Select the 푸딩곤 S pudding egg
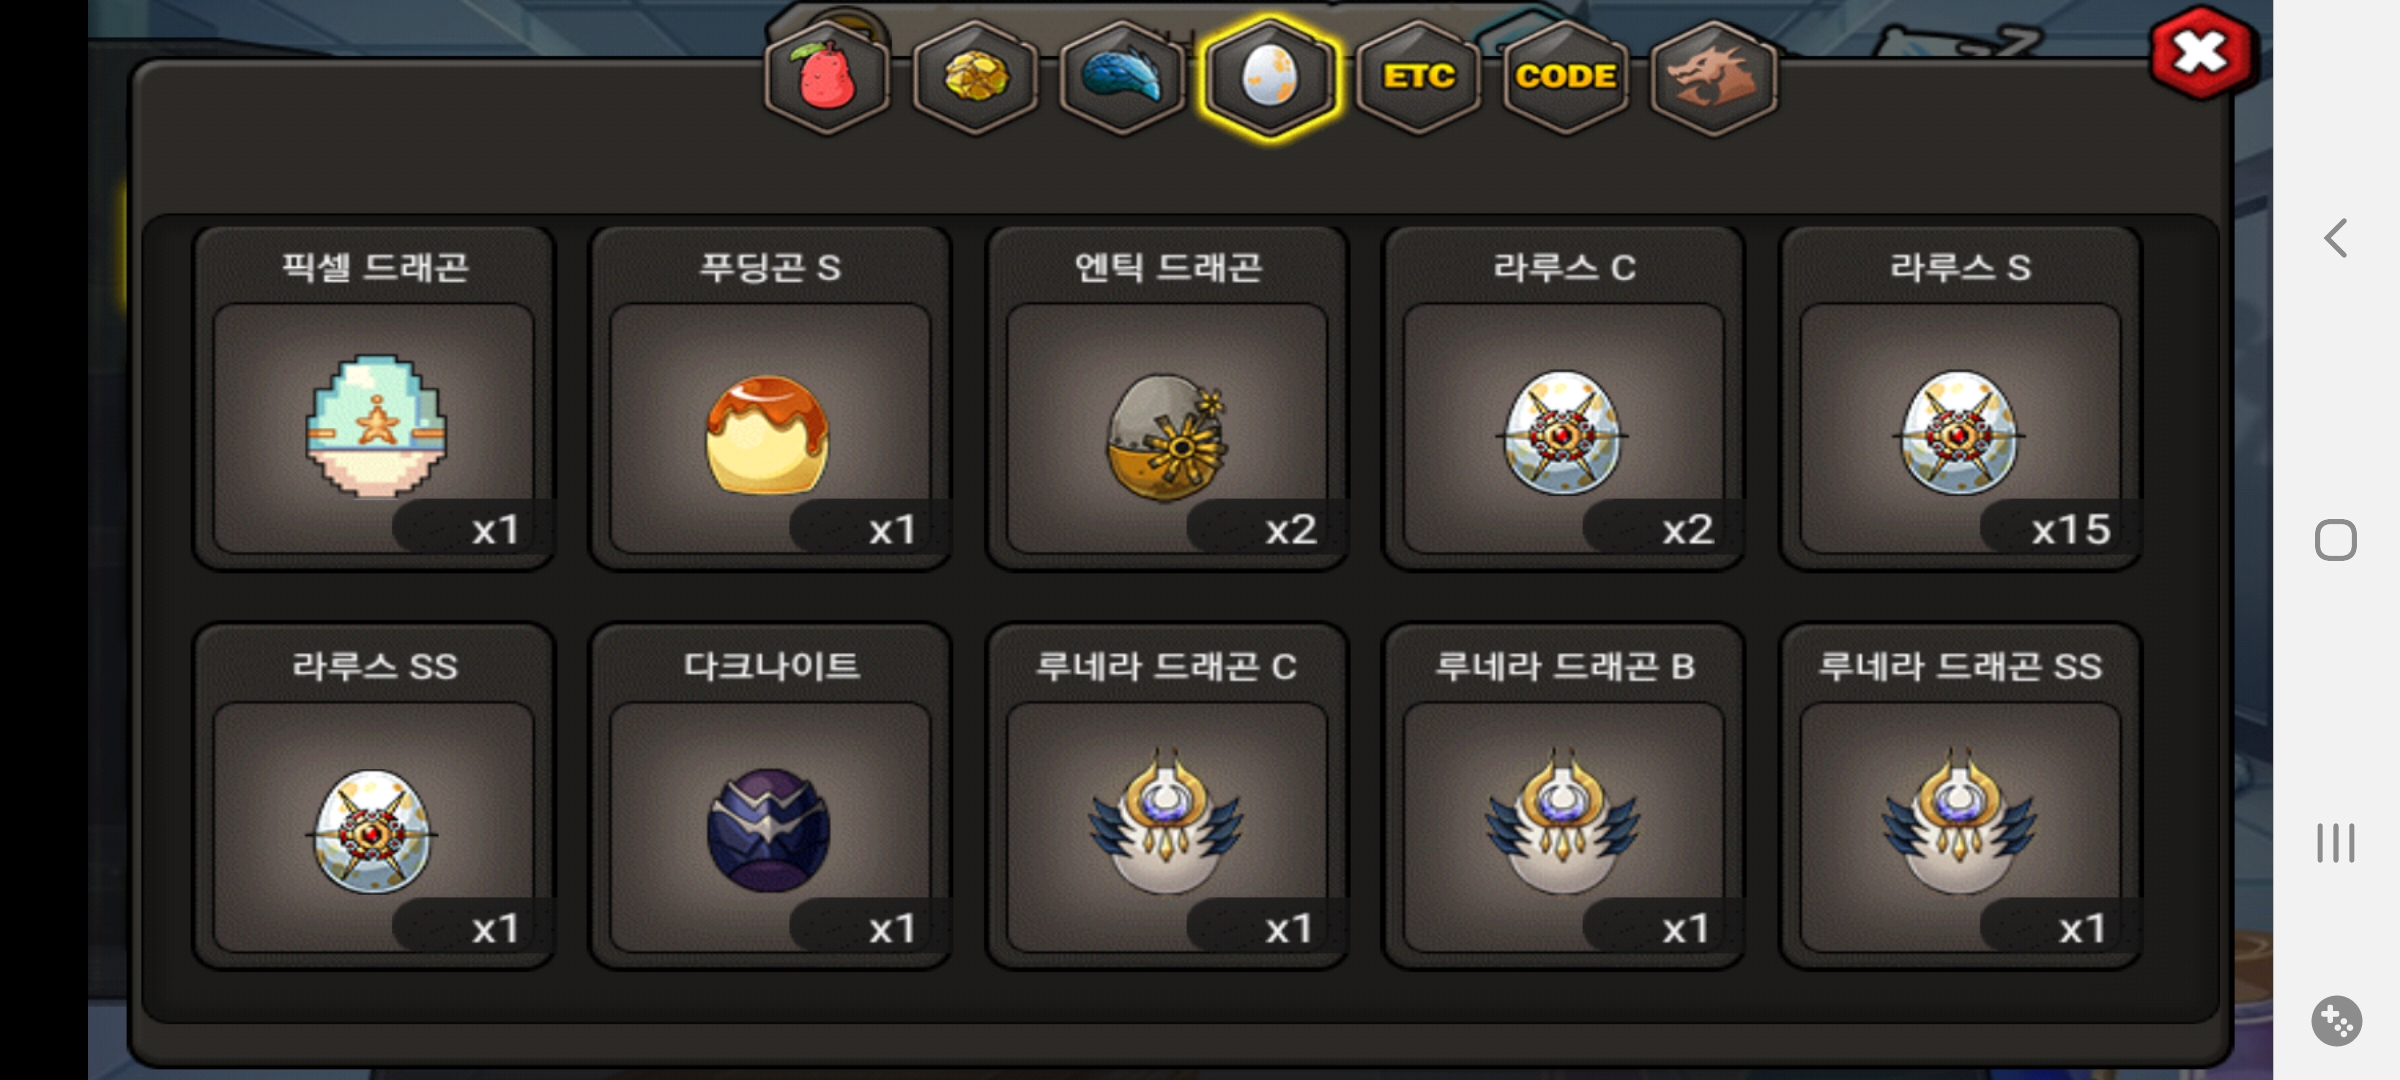The image size is (2400, 1080). (x=770, y=398)
